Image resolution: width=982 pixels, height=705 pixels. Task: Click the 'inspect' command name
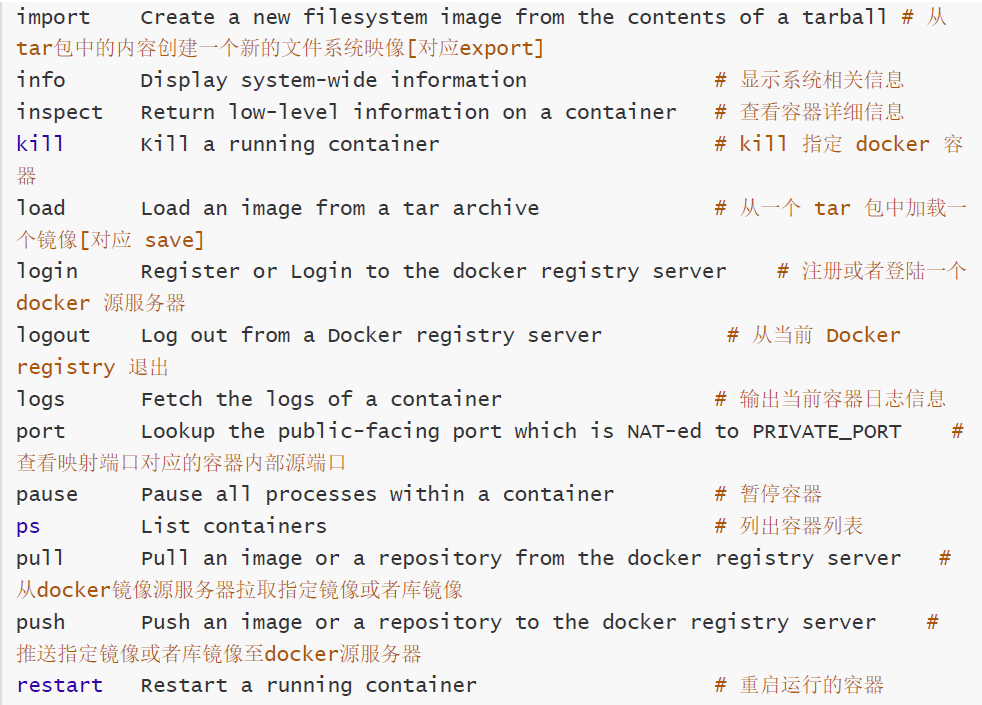pyautogui.click(x=59, y=112)
